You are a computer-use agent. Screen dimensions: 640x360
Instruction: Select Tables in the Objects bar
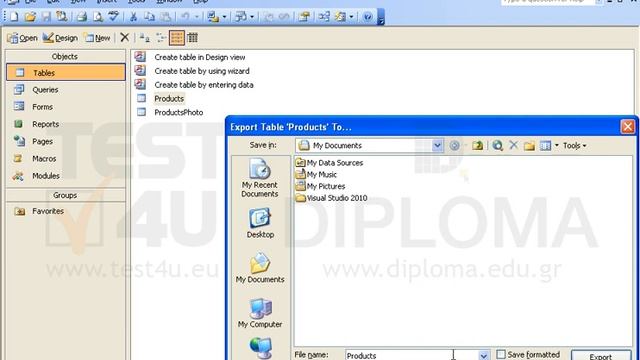point(66,73)
